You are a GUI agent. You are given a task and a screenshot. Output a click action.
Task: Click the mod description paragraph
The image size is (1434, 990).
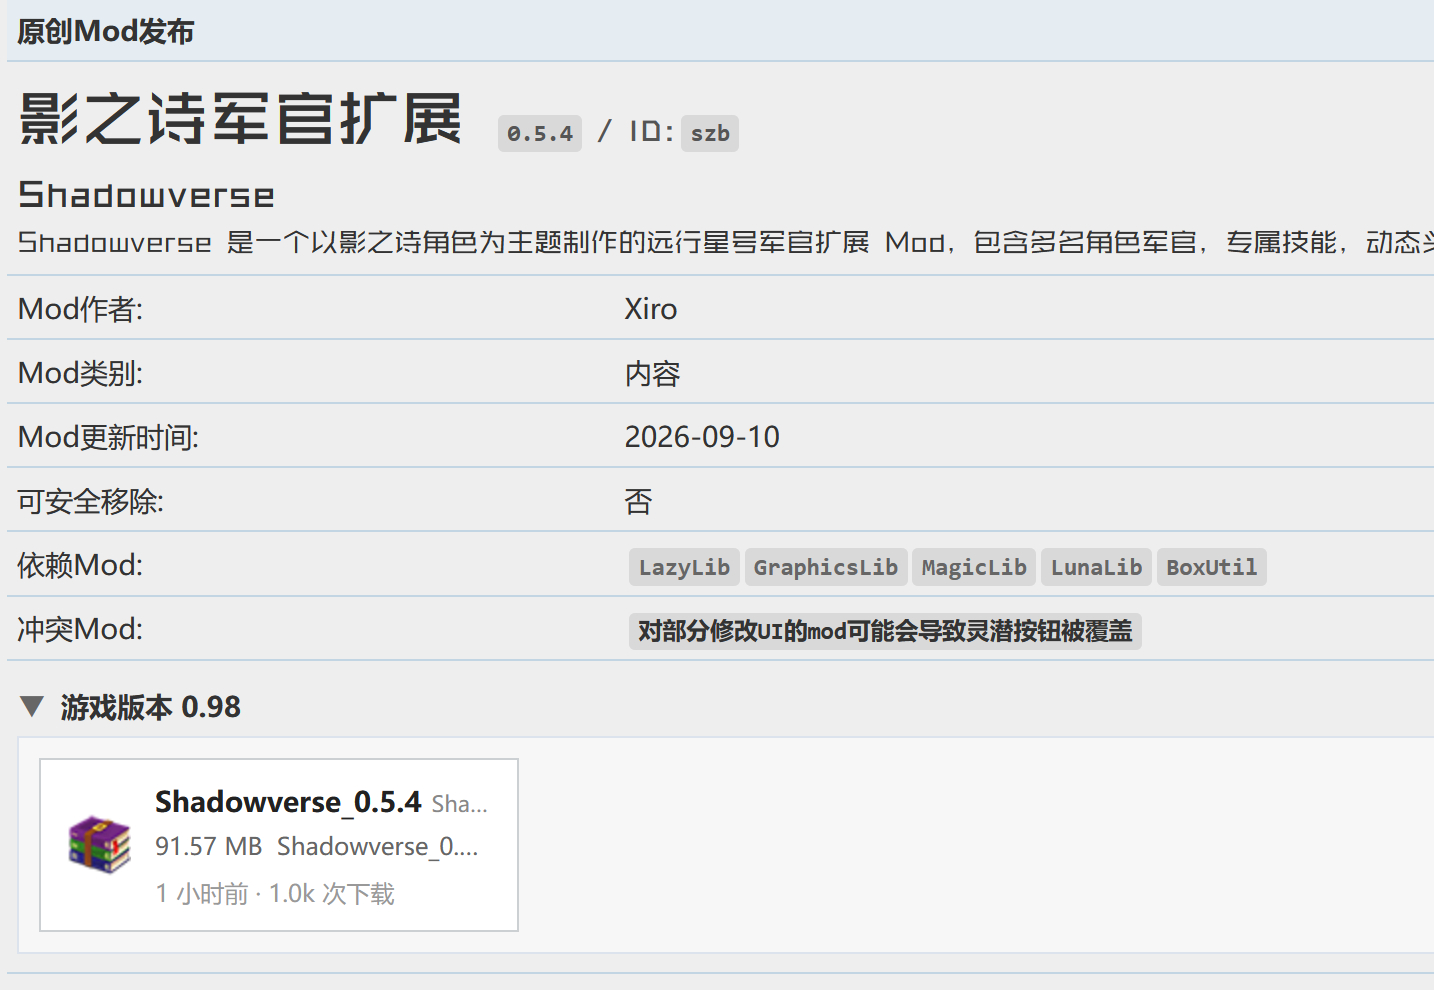click(726, 242)
